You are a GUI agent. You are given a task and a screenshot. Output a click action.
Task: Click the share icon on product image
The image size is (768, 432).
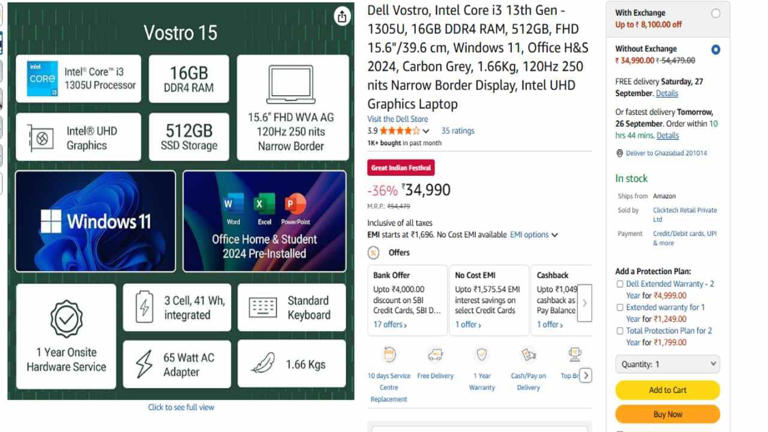342,16
